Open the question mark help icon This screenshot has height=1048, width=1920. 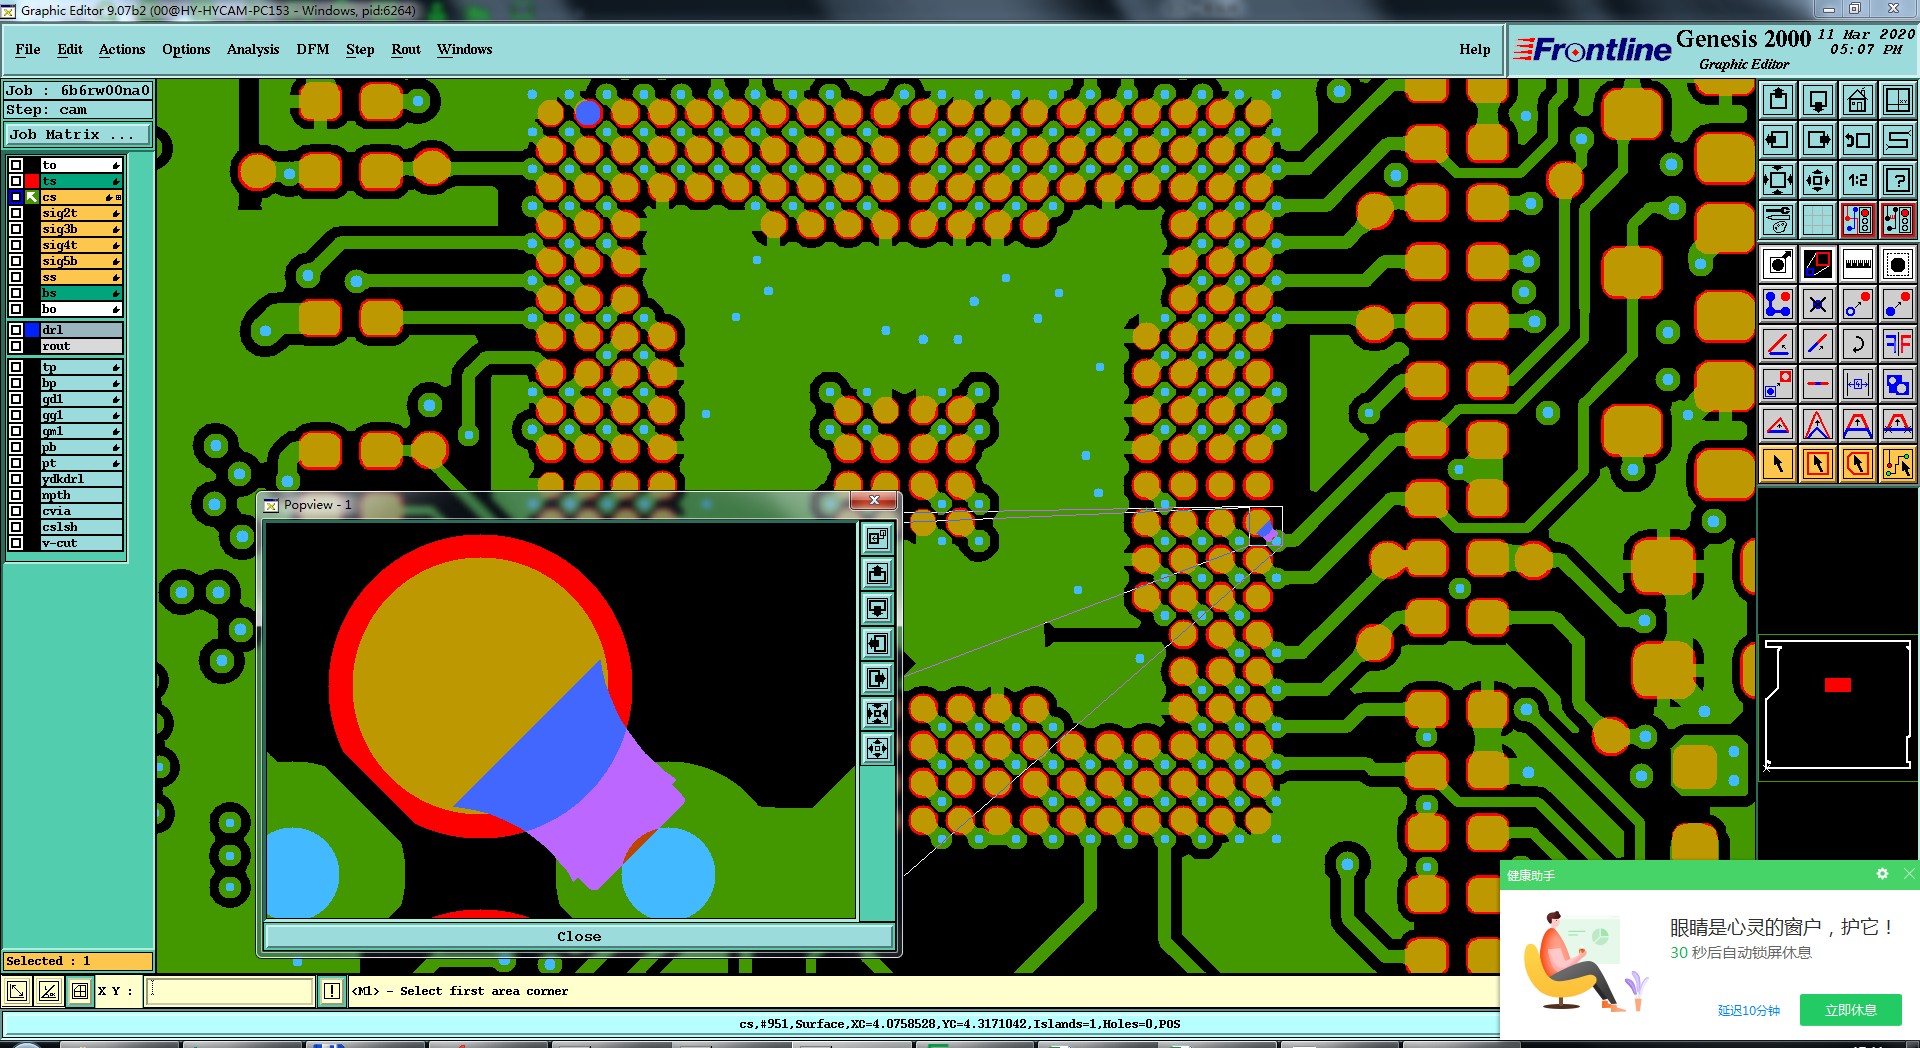1898,180
